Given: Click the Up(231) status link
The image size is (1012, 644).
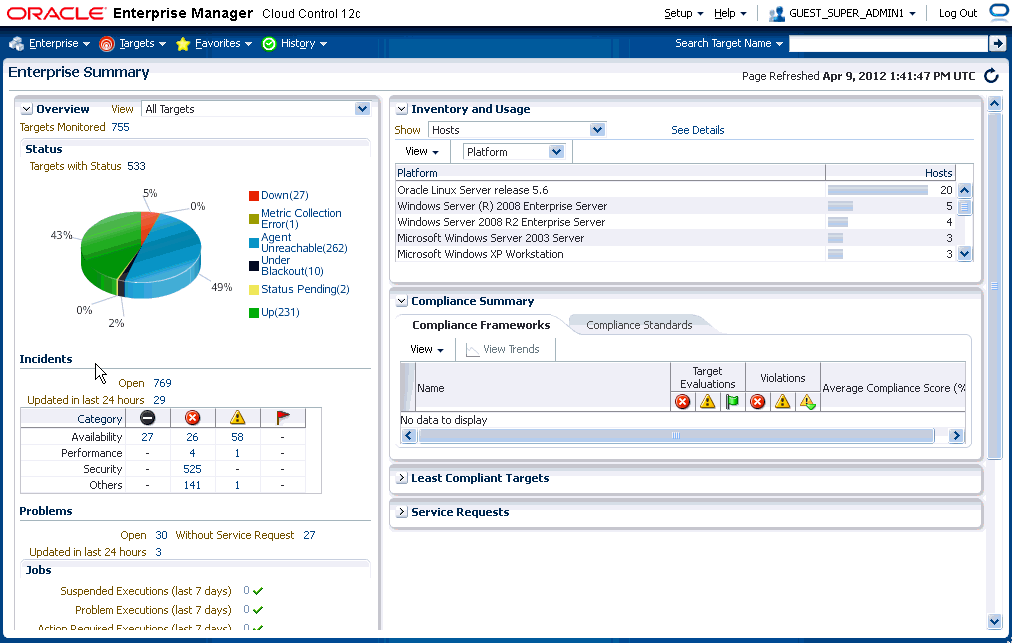Looking at the screenshot, I should pyautogui.click(x=280, y=312).
